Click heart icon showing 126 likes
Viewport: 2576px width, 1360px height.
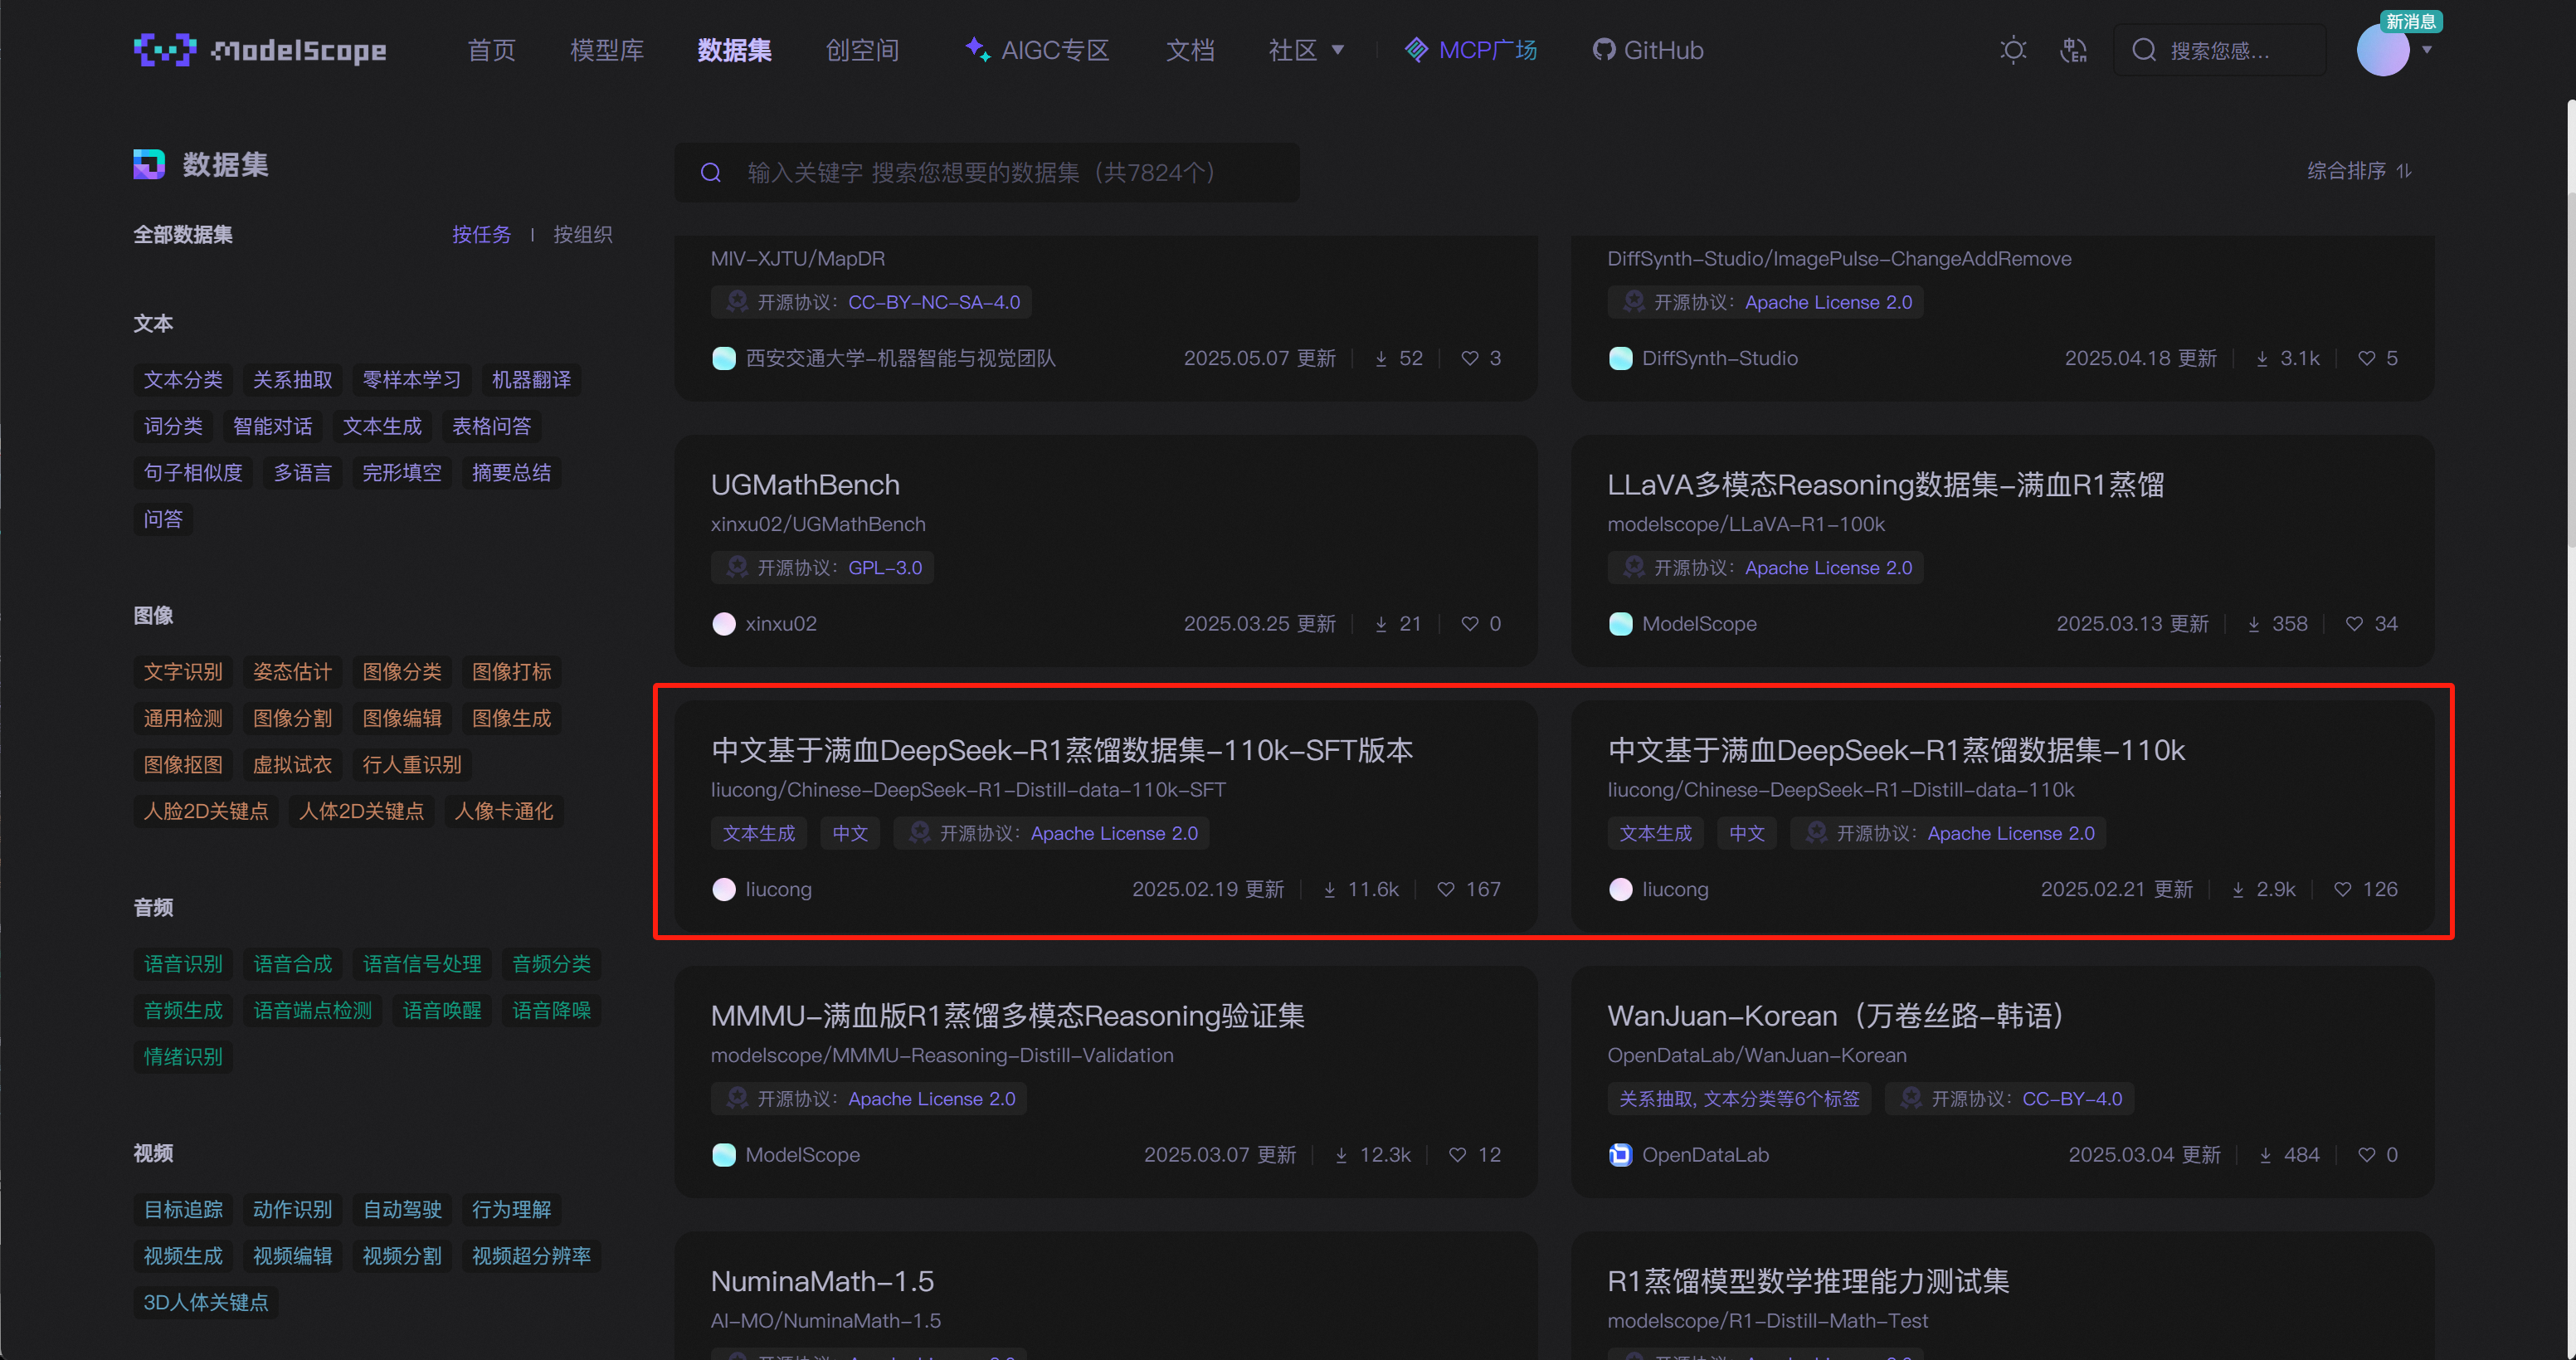pyautogui.click(x=2342, y=889)
